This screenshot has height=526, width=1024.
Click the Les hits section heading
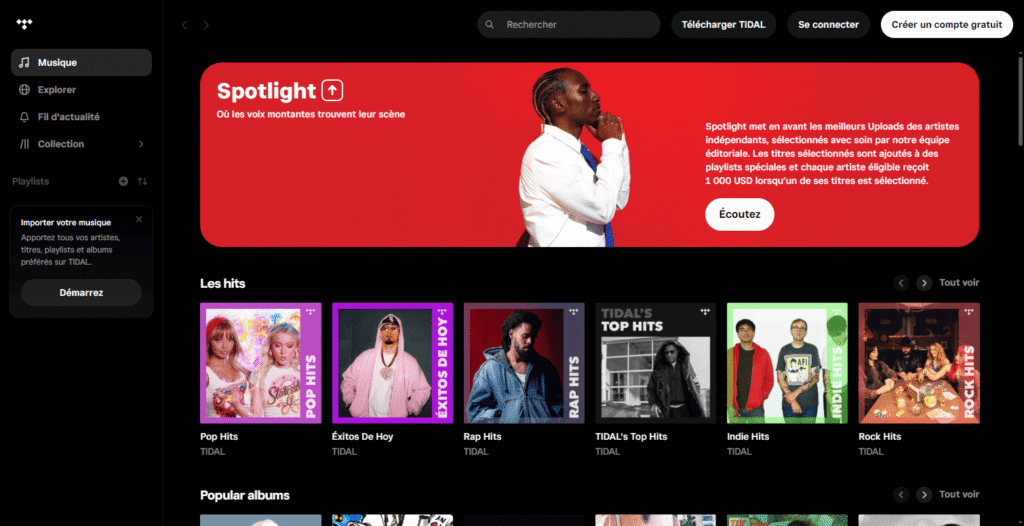(223, 284)
